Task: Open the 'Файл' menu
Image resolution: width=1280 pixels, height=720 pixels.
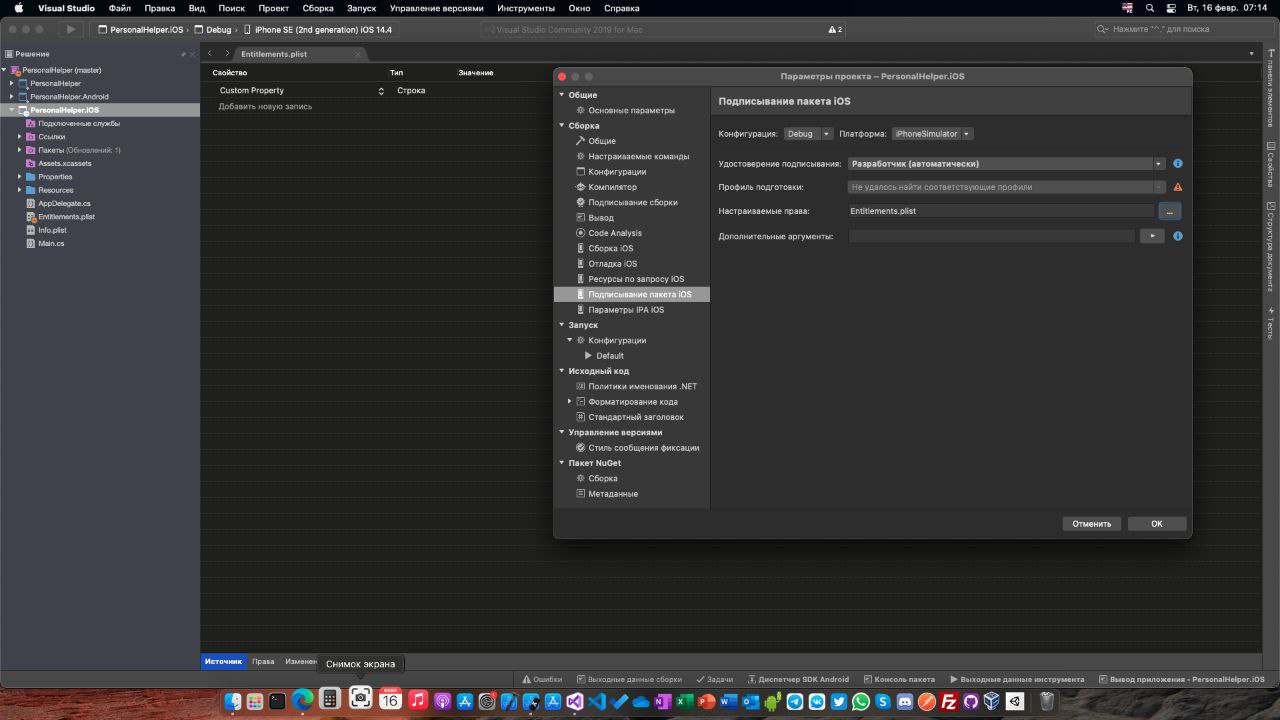Action: click(x=119, y=8)
